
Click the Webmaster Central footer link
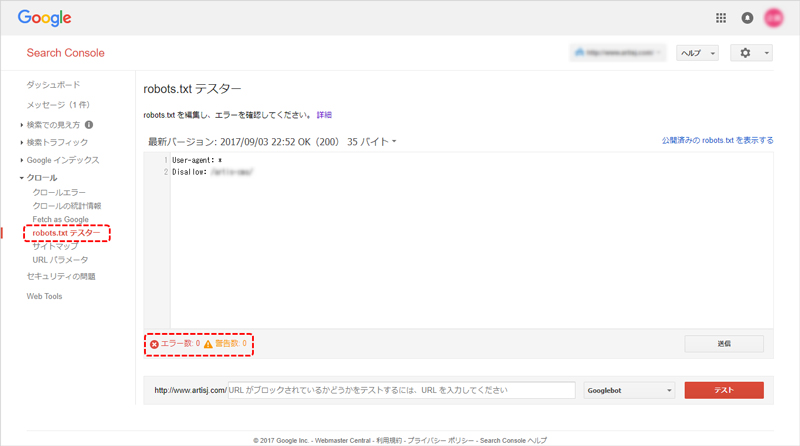[342, 440]
